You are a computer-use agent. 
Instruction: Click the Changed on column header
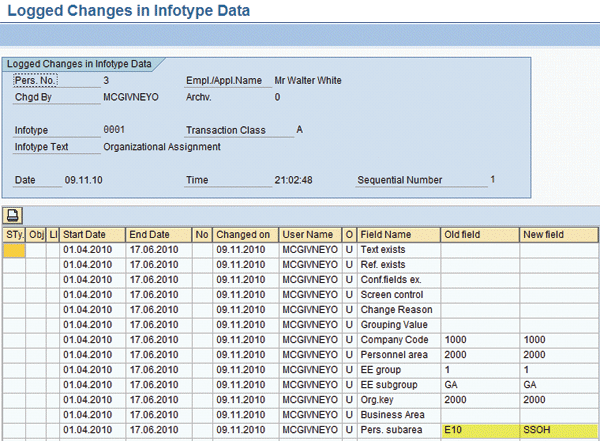pyautogui.click(x=243, y=235)
